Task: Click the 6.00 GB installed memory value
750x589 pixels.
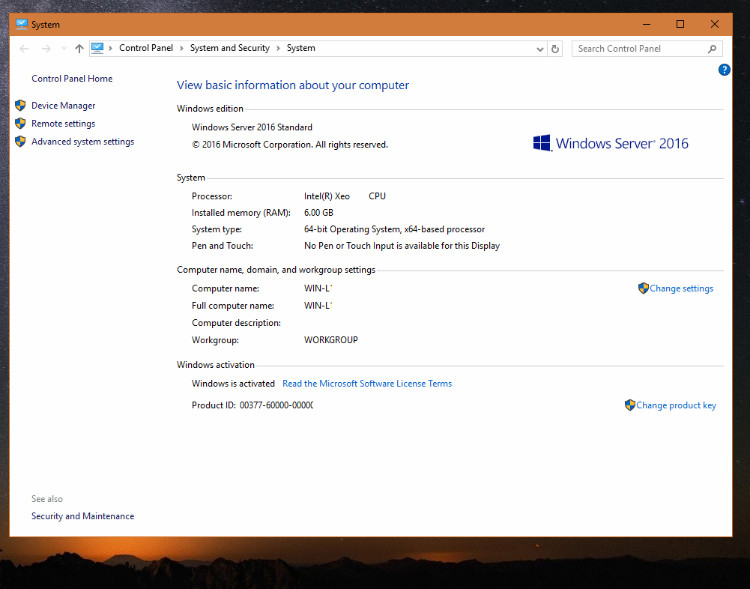Action: pyautogui.click(x=319, y=212)
